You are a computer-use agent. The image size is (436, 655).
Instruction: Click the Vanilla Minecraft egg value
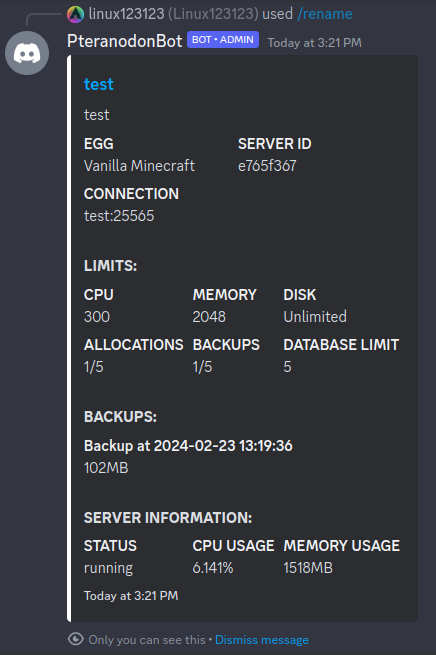(139, 166)
